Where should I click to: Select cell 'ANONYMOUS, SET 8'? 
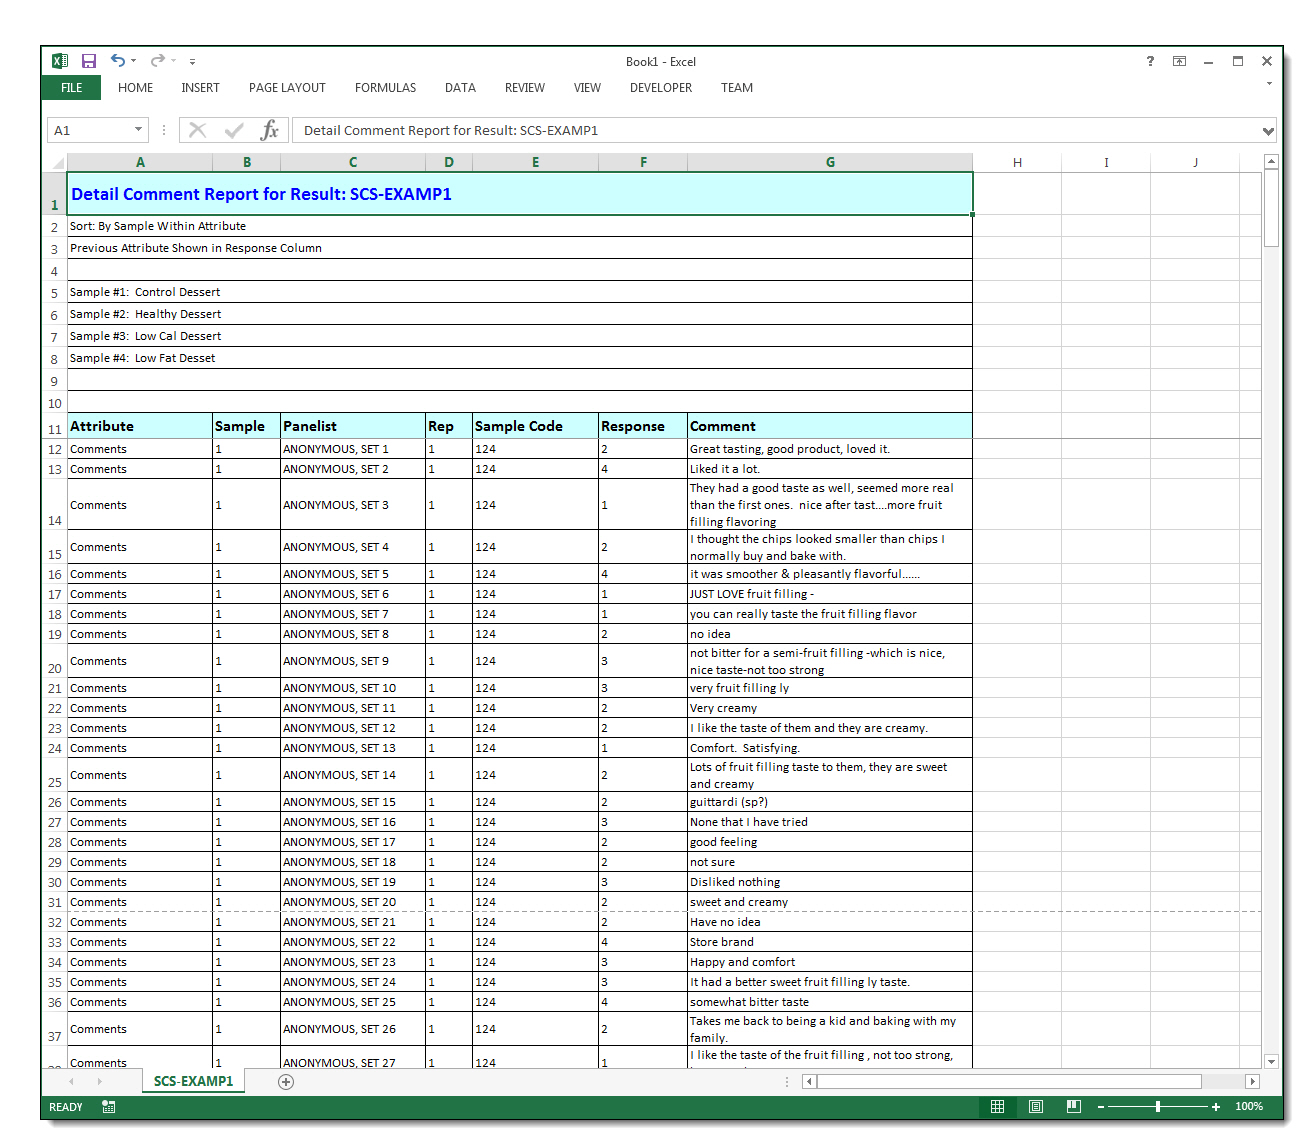[353, 634]
